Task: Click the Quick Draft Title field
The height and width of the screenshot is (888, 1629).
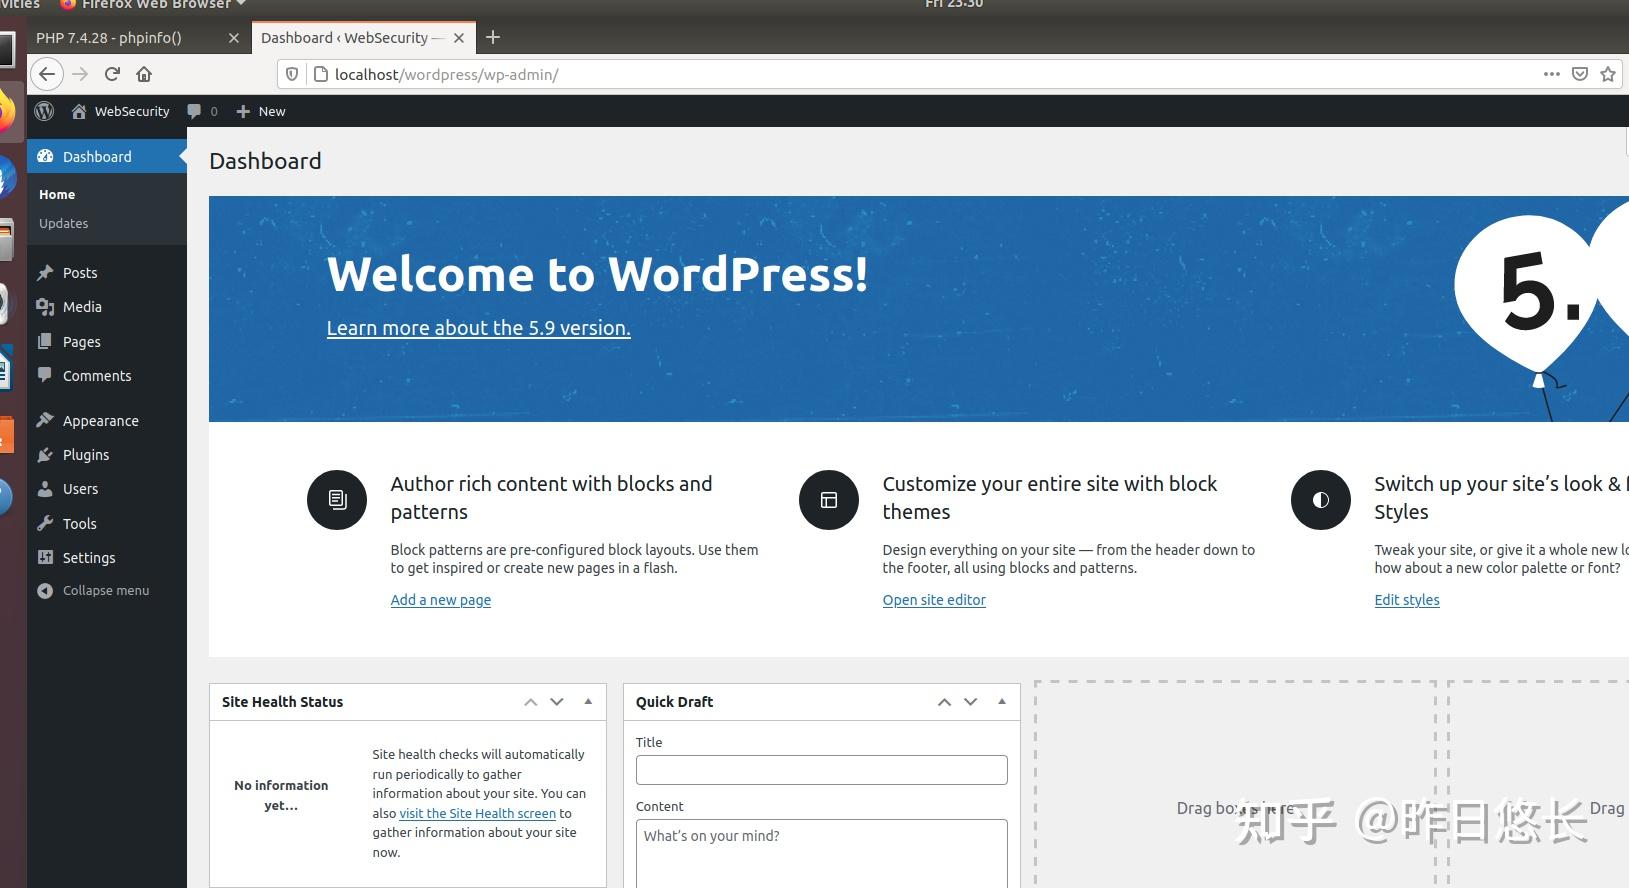Action: (x=821, y=770)
